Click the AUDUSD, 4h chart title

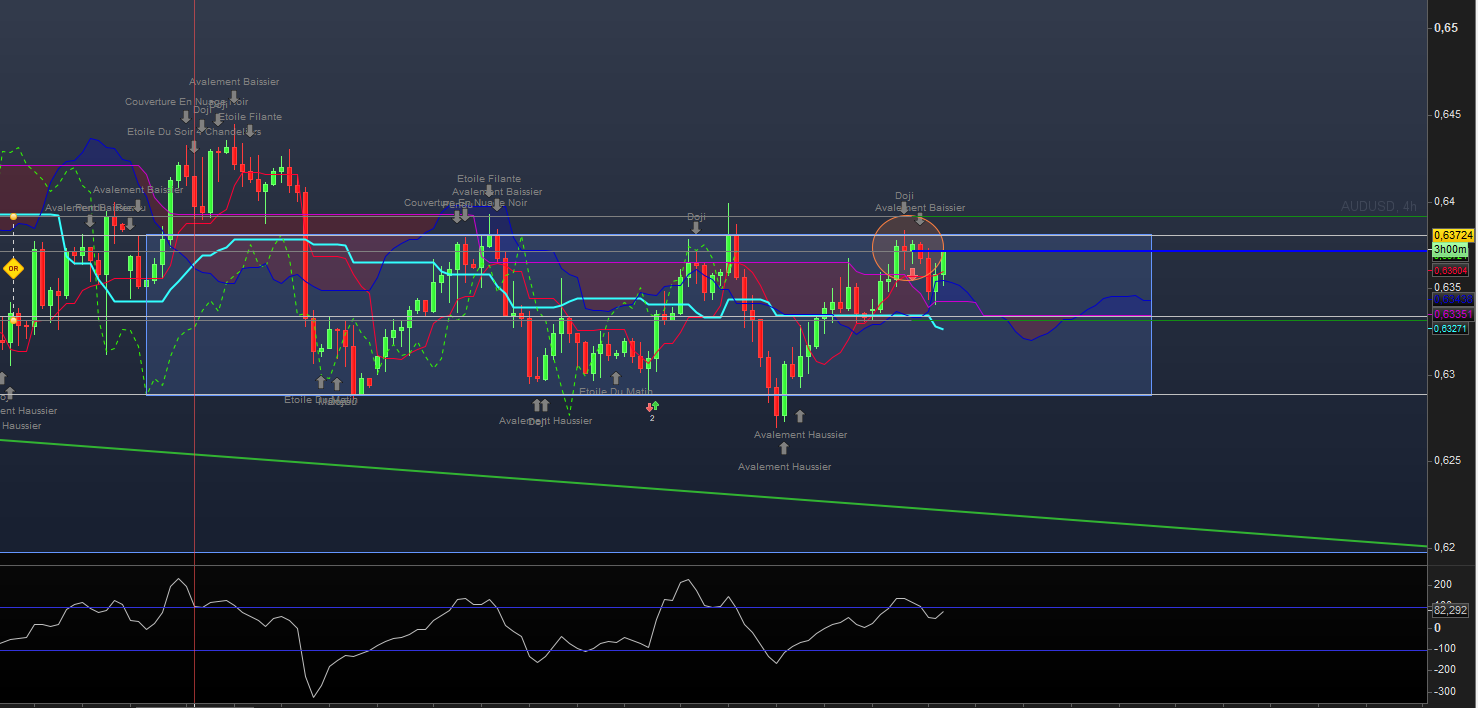(1379, 206)
